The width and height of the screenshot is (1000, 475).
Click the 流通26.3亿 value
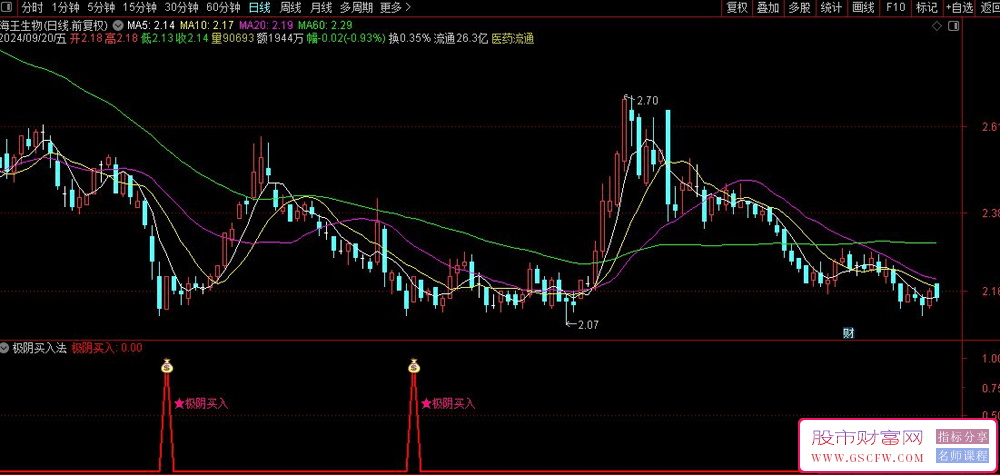pyautogui.click(x=460, y=39)
